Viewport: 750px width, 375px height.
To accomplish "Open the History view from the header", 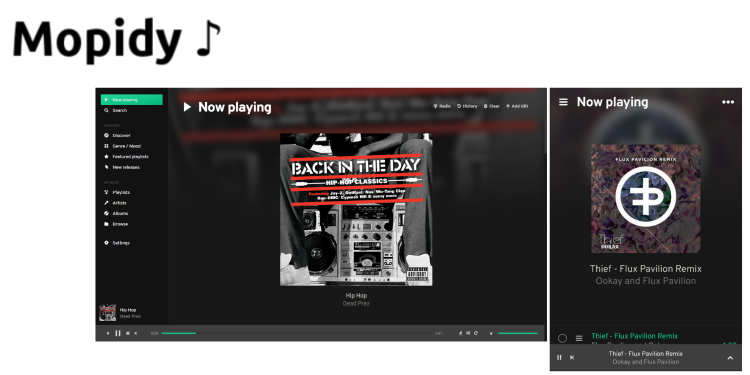I will (x=467, y=106).
